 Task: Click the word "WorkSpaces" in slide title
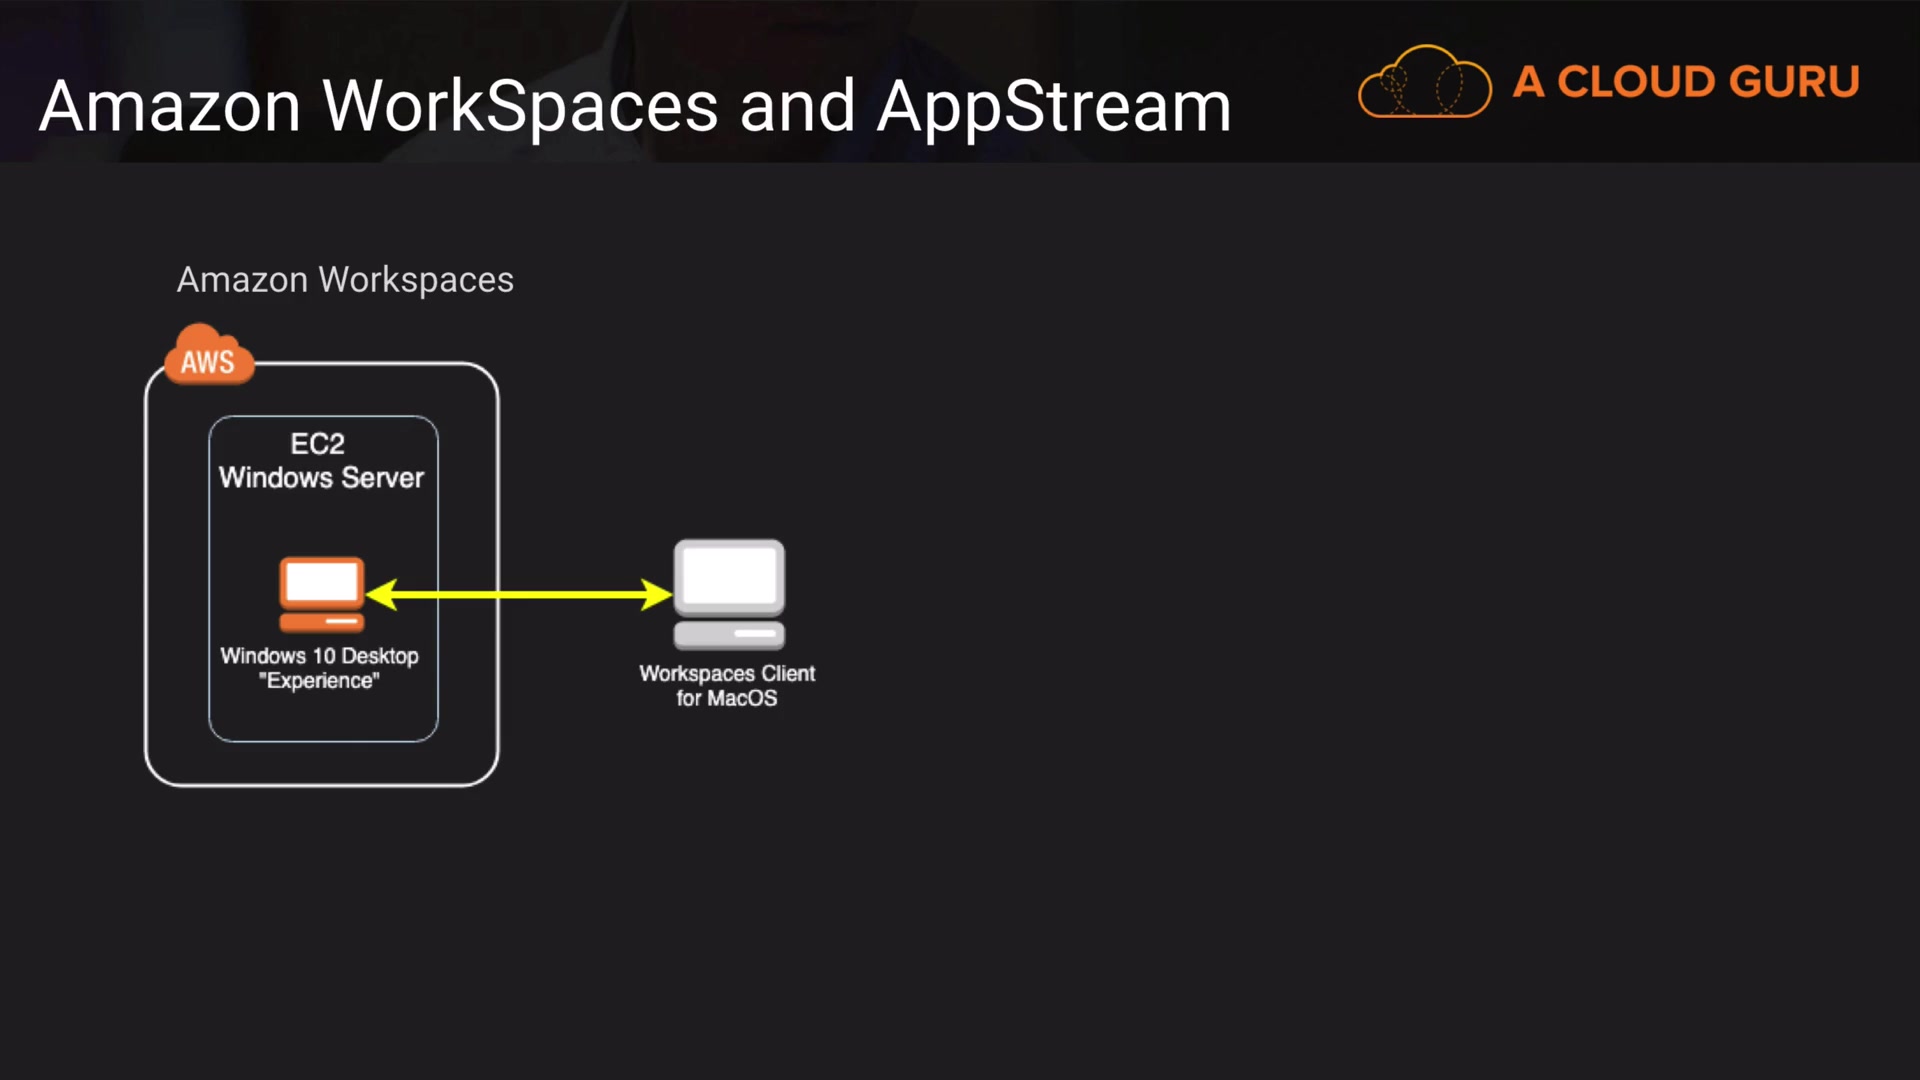pyautogui.click(x=520, y=107)
